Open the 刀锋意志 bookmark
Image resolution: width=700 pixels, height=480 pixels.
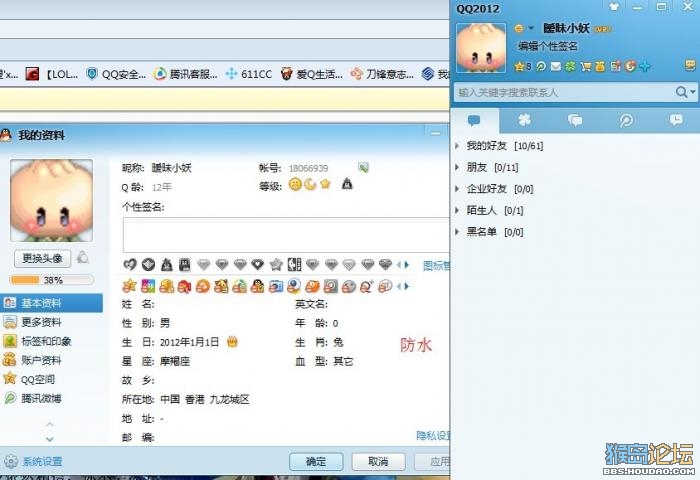pyautogui.click(x=382, y=74)
